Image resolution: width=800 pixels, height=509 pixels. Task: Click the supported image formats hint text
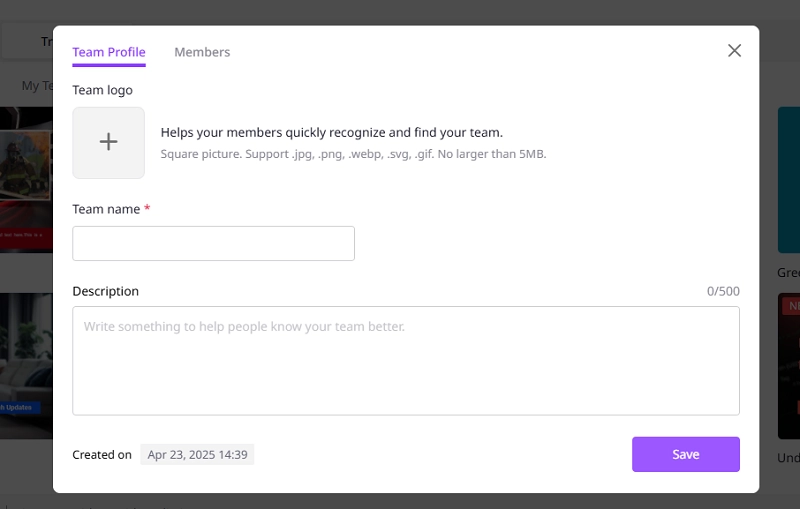353,154
